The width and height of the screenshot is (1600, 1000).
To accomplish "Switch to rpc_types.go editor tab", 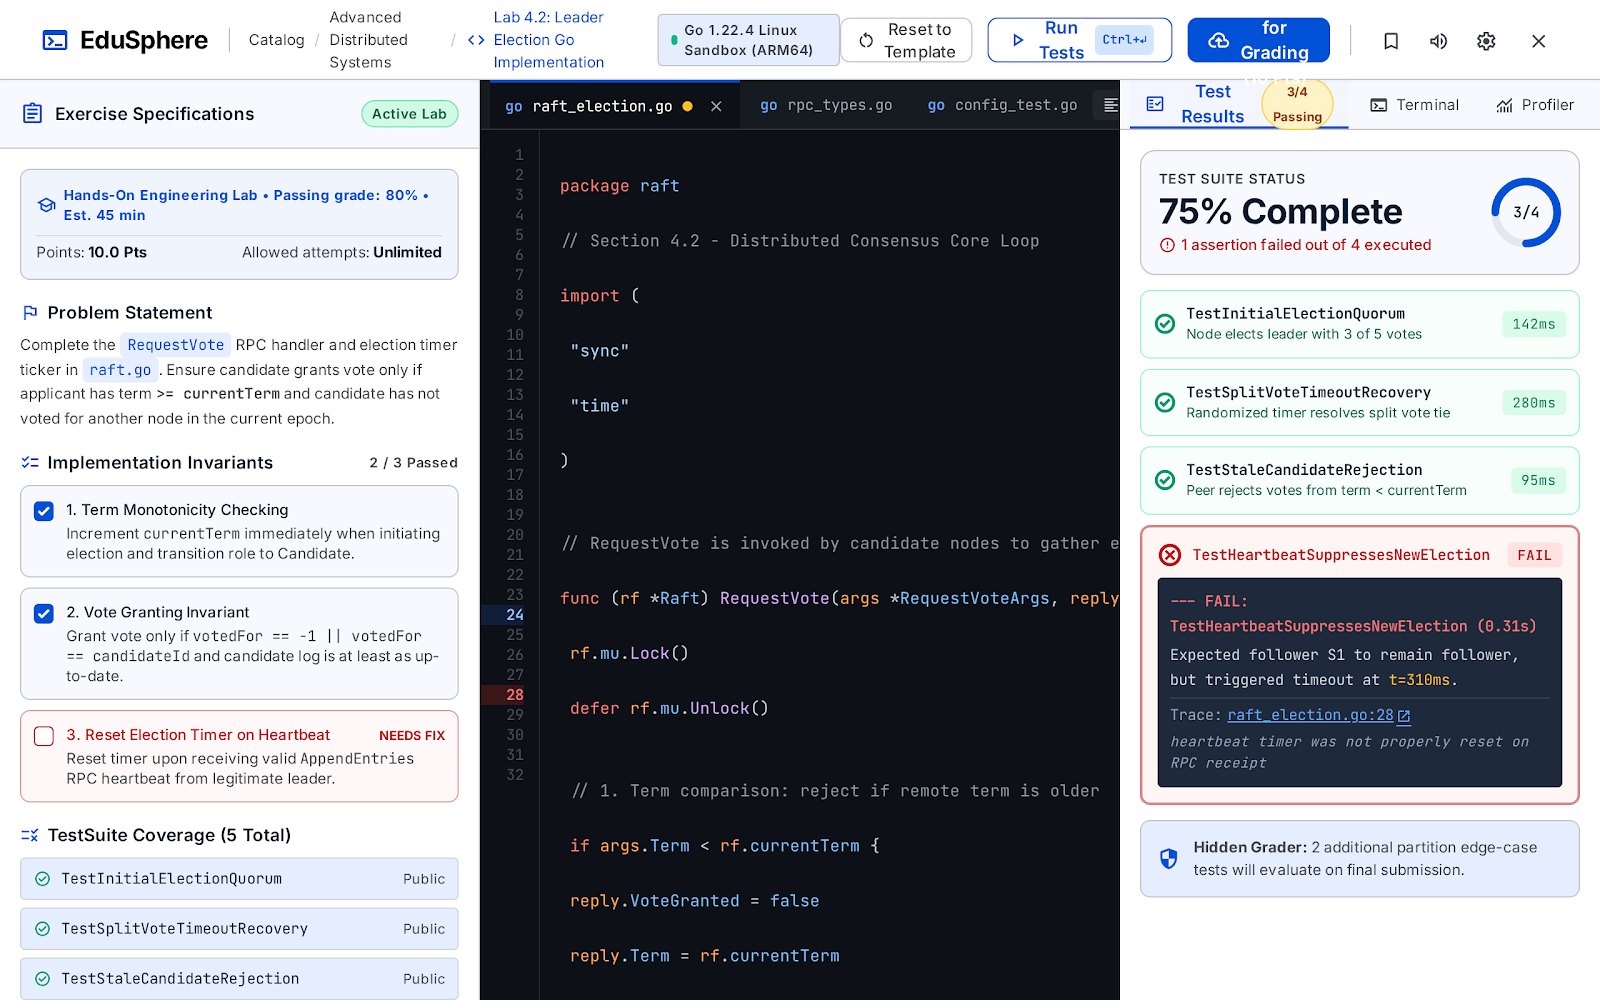I will [826, 105].
